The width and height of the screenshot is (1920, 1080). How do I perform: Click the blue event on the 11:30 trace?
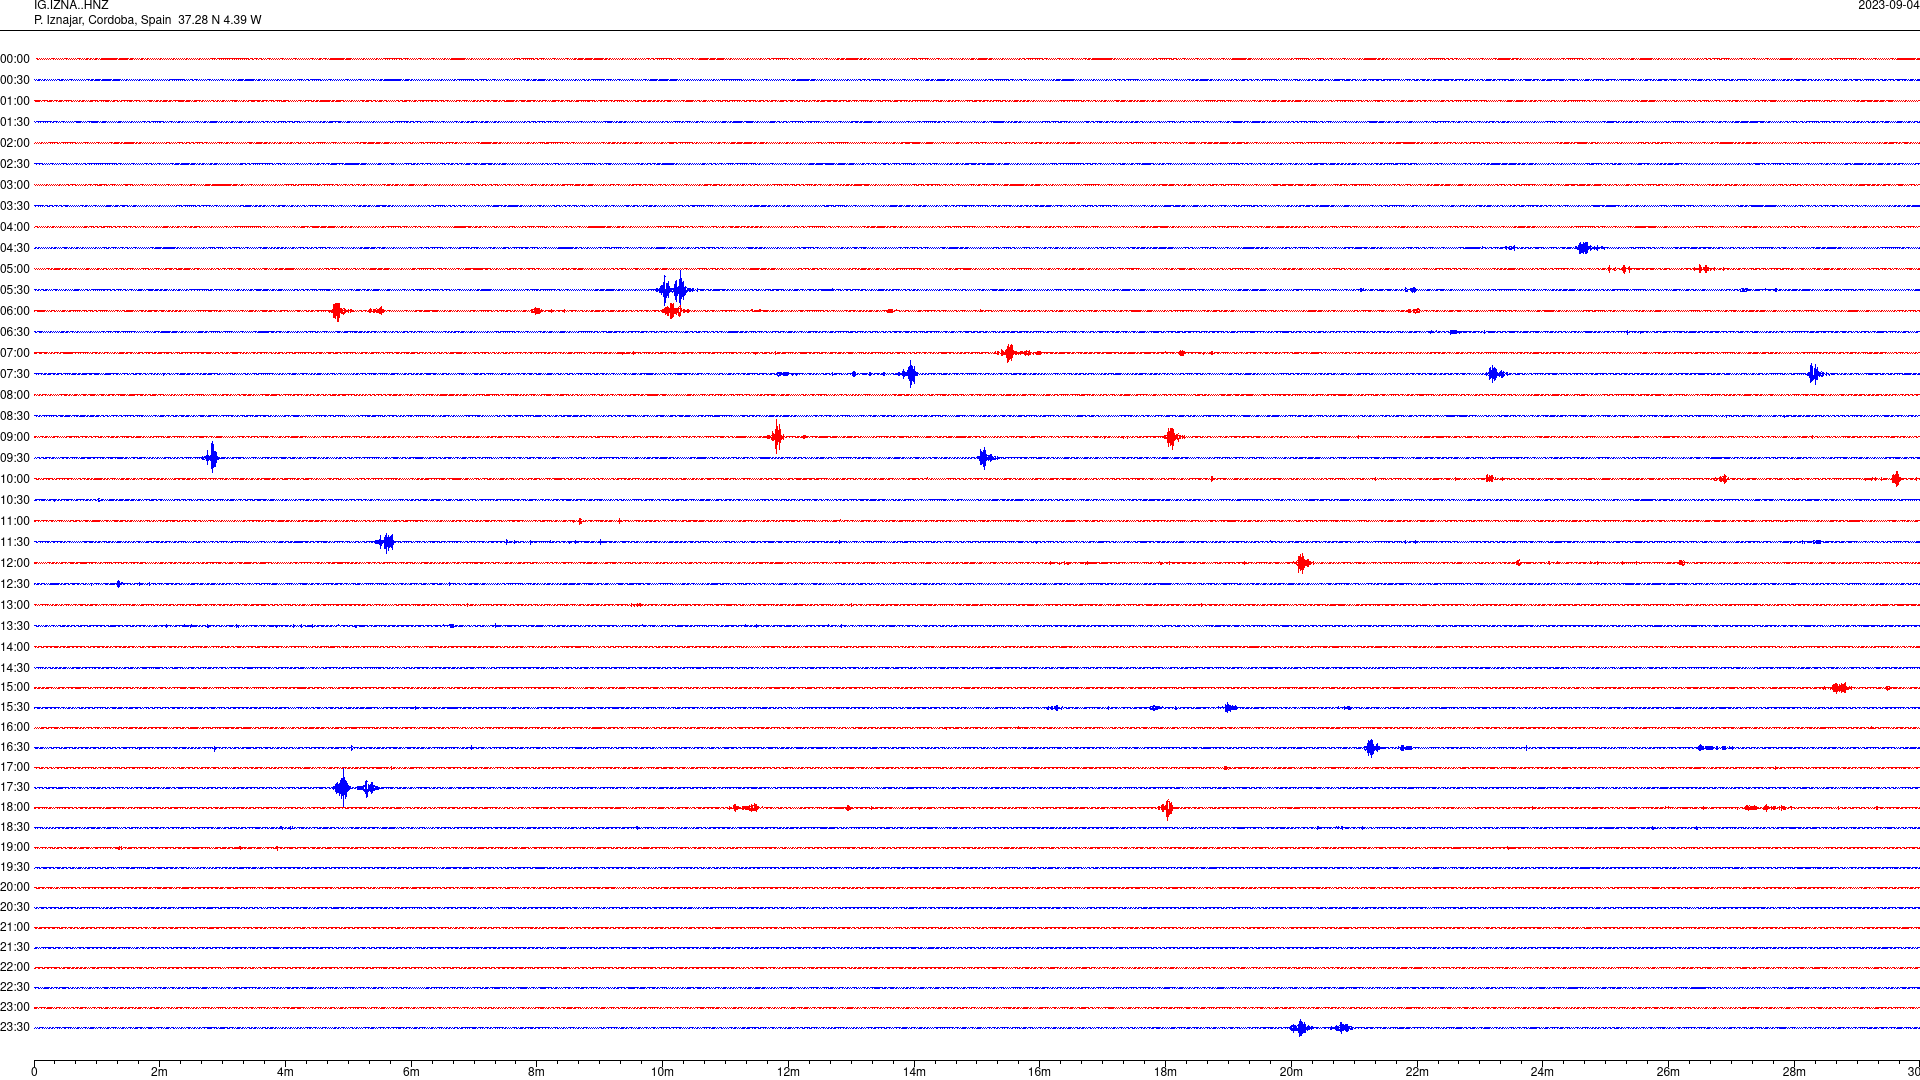[386, 542]
